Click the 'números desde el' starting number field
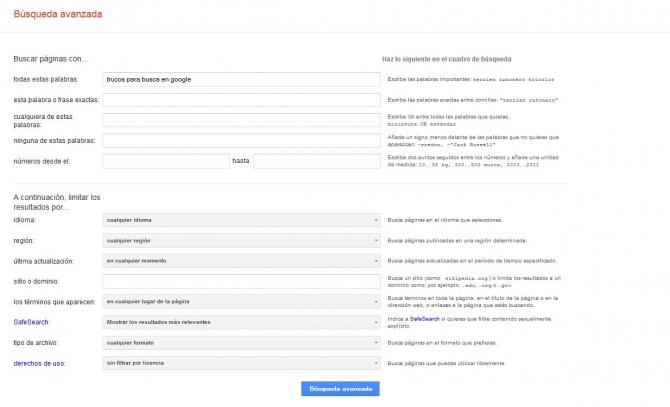 (x=165, y=161)
